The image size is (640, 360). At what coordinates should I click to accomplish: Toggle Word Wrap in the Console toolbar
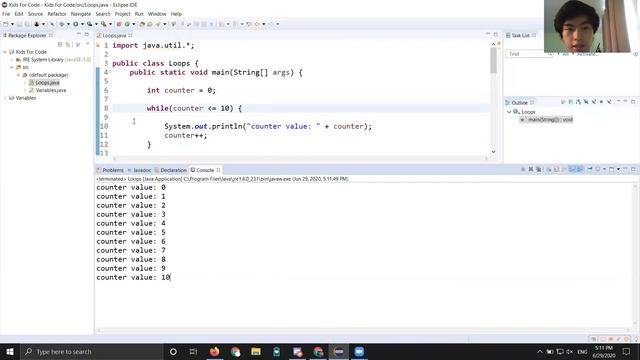(x=564, y=169)
